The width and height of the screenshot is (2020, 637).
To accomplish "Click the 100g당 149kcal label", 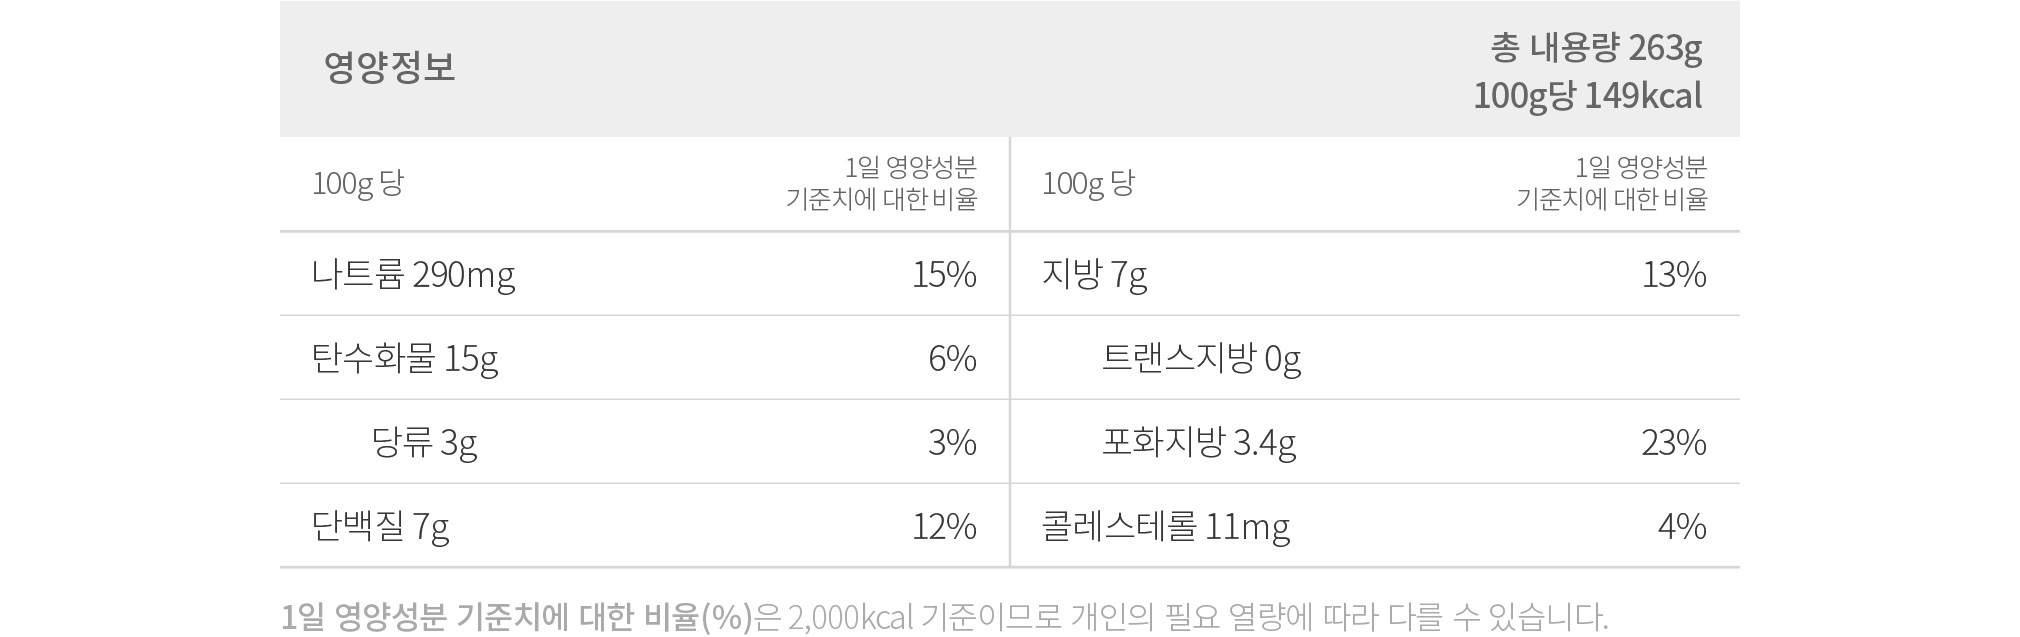I will click(1587, 96).
